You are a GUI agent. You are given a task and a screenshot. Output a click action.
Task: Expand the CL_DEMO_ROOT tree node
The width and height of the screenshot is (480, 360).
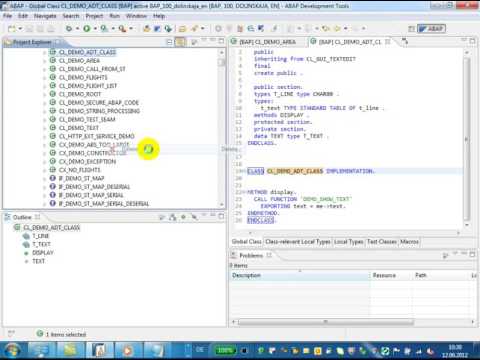coord(45,95)
